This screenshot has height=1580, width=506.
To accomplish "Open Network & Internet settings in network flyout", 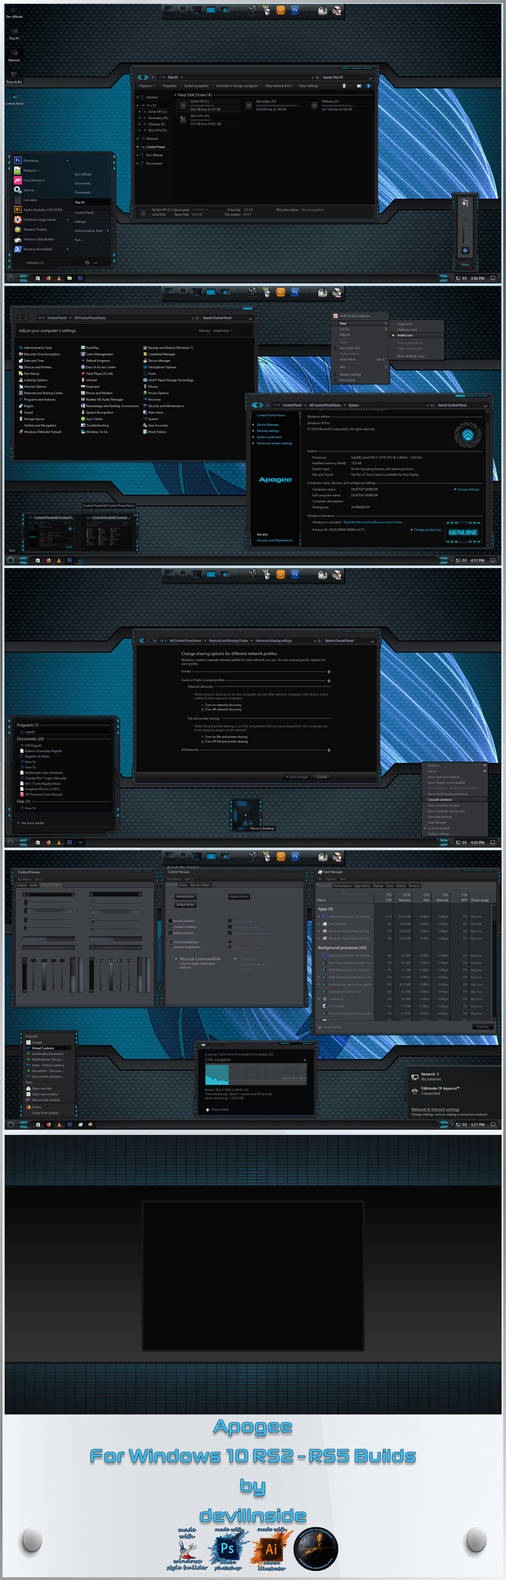I will (x=436, y=1109).
